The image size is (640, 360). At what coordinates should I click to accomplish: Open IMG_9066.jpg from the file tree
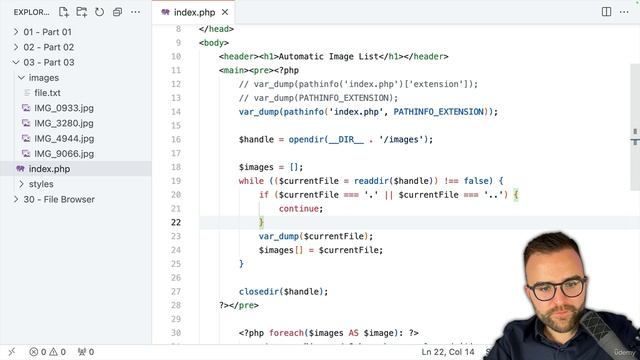coord(76,154)
